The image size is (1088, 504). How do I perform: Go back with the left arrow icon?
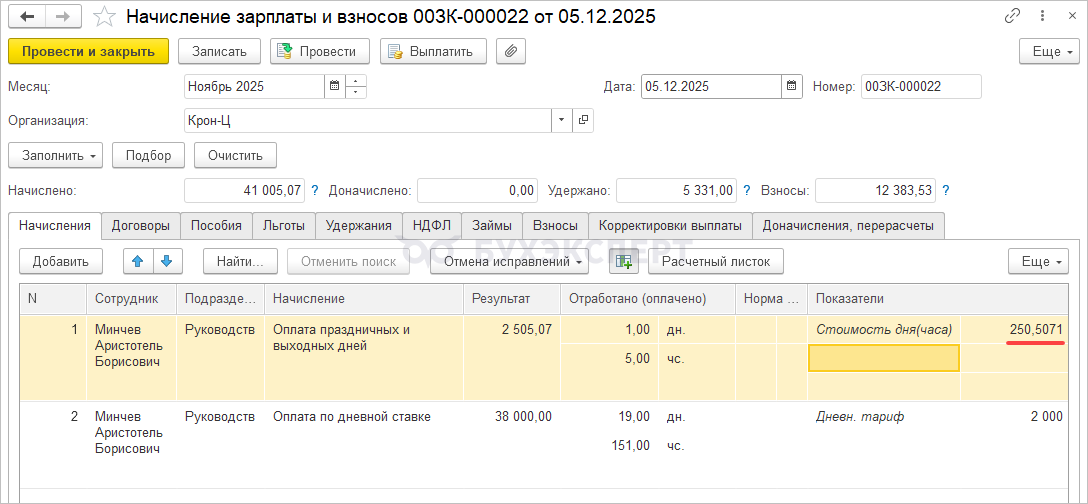(28, 17)
